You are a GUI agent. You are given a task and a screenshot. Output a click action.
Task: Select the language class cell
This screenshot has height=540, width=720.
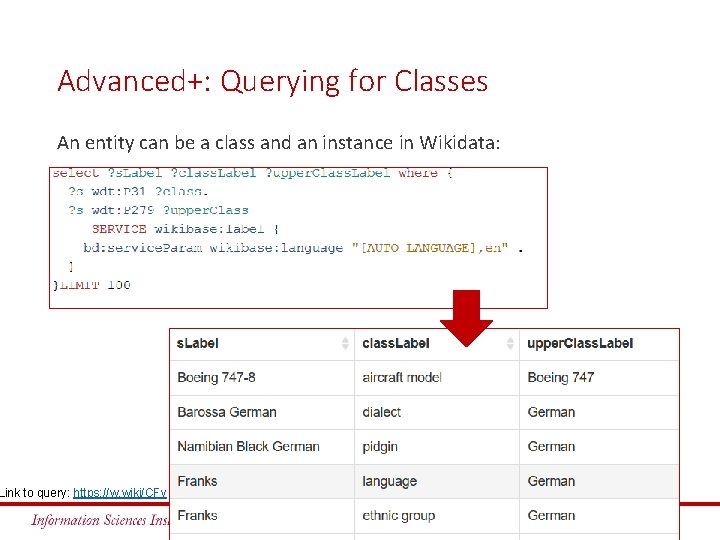pyautogui.click(x=437, y=481)
